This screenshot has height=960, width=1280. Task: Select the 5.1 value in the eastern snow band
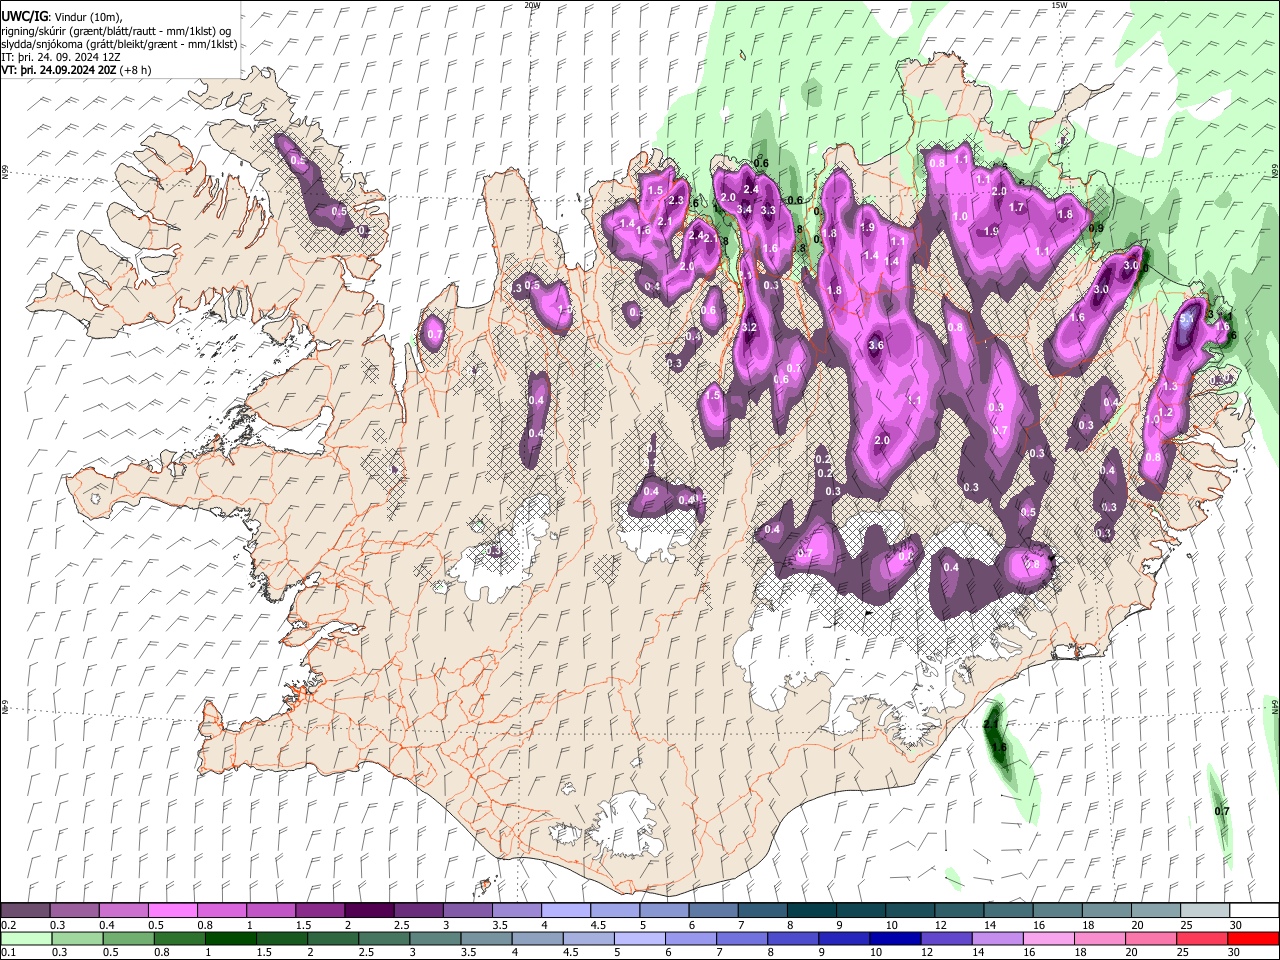[1187, 319]
